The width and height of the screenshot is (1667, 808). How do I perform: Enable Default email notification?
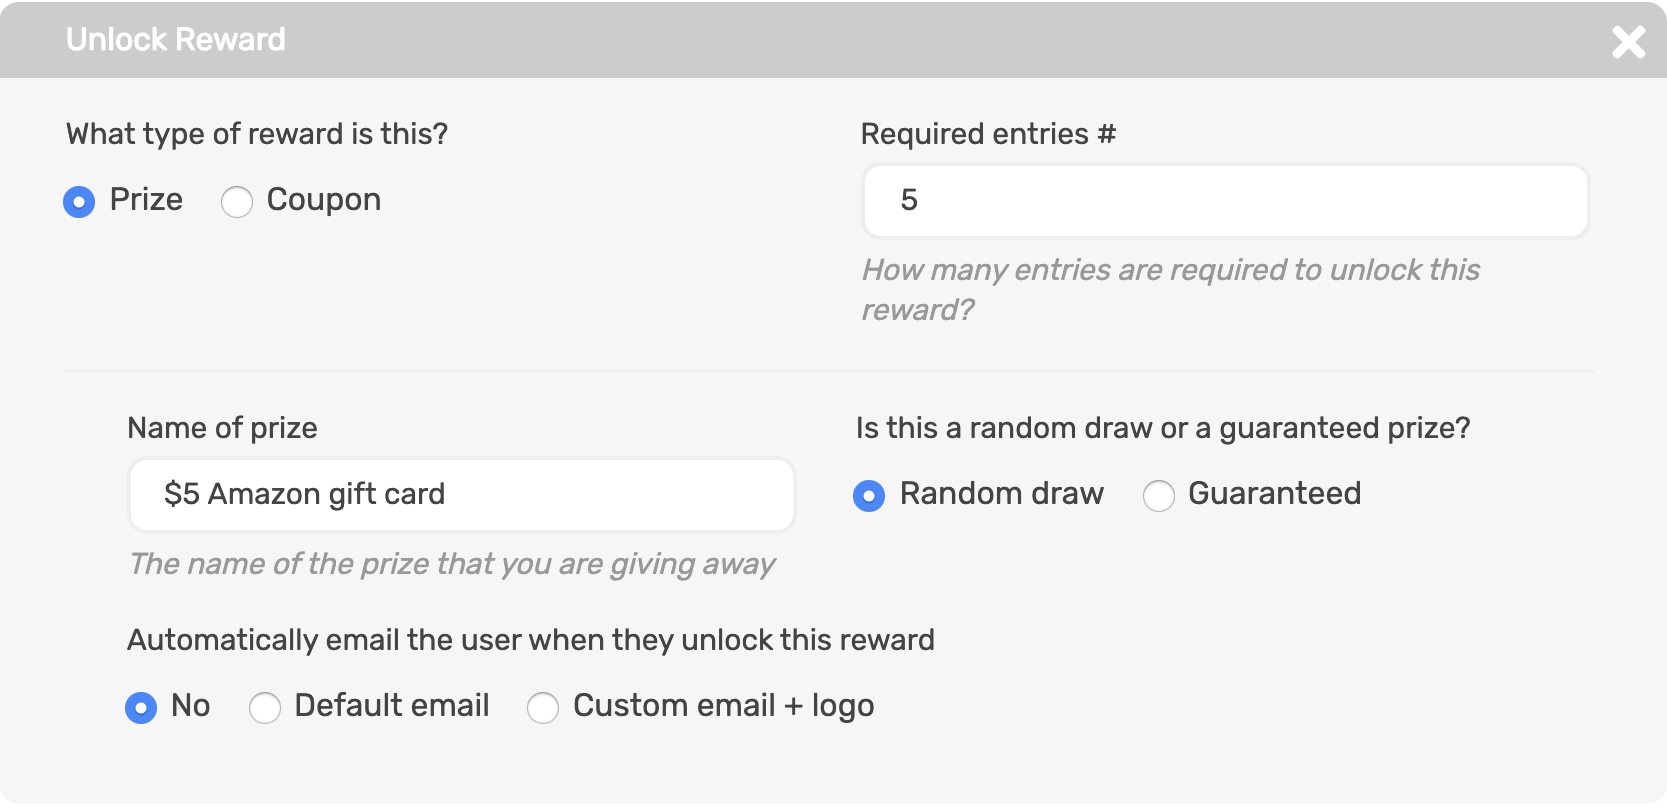[x=264, y=708]
